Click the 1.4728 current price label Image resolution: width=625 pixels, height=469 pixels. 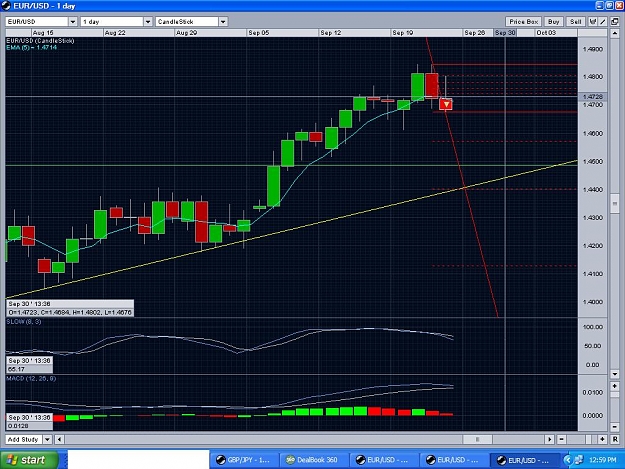(x=592, y=97)
